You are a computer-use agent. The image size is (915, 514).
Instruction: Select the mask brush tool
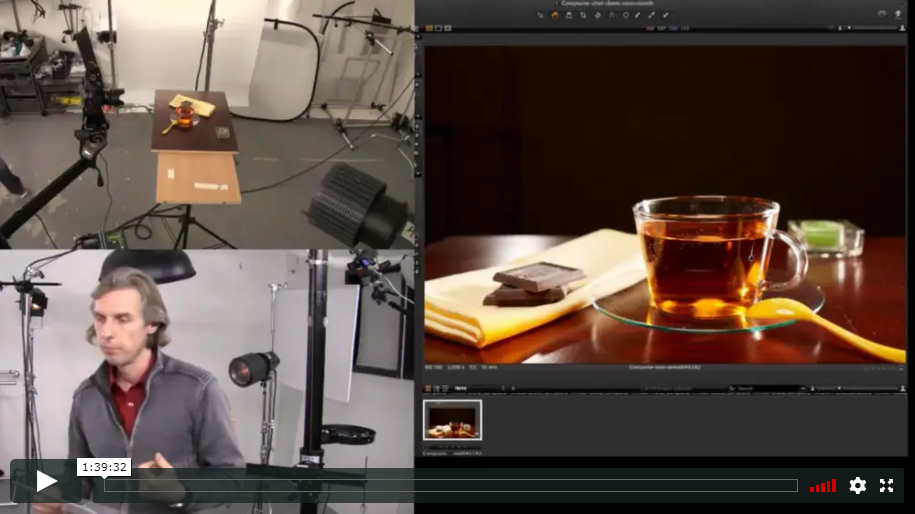(652, 15)
